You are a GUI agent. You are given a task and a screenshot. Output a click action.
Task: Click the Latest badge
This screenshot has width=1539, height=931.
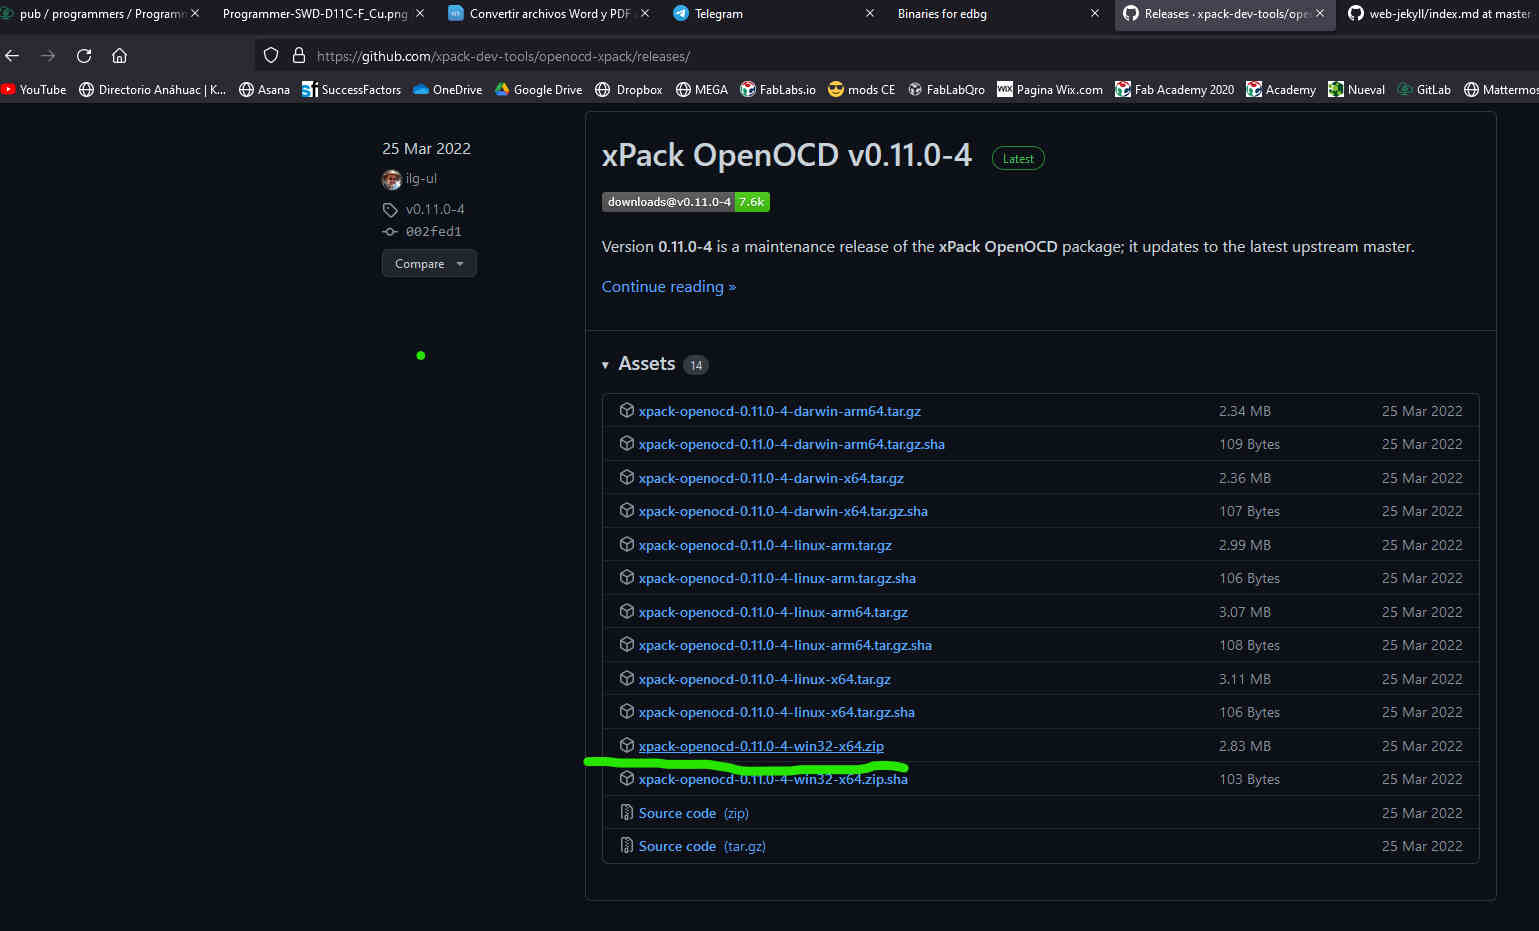pos(1018,158)
